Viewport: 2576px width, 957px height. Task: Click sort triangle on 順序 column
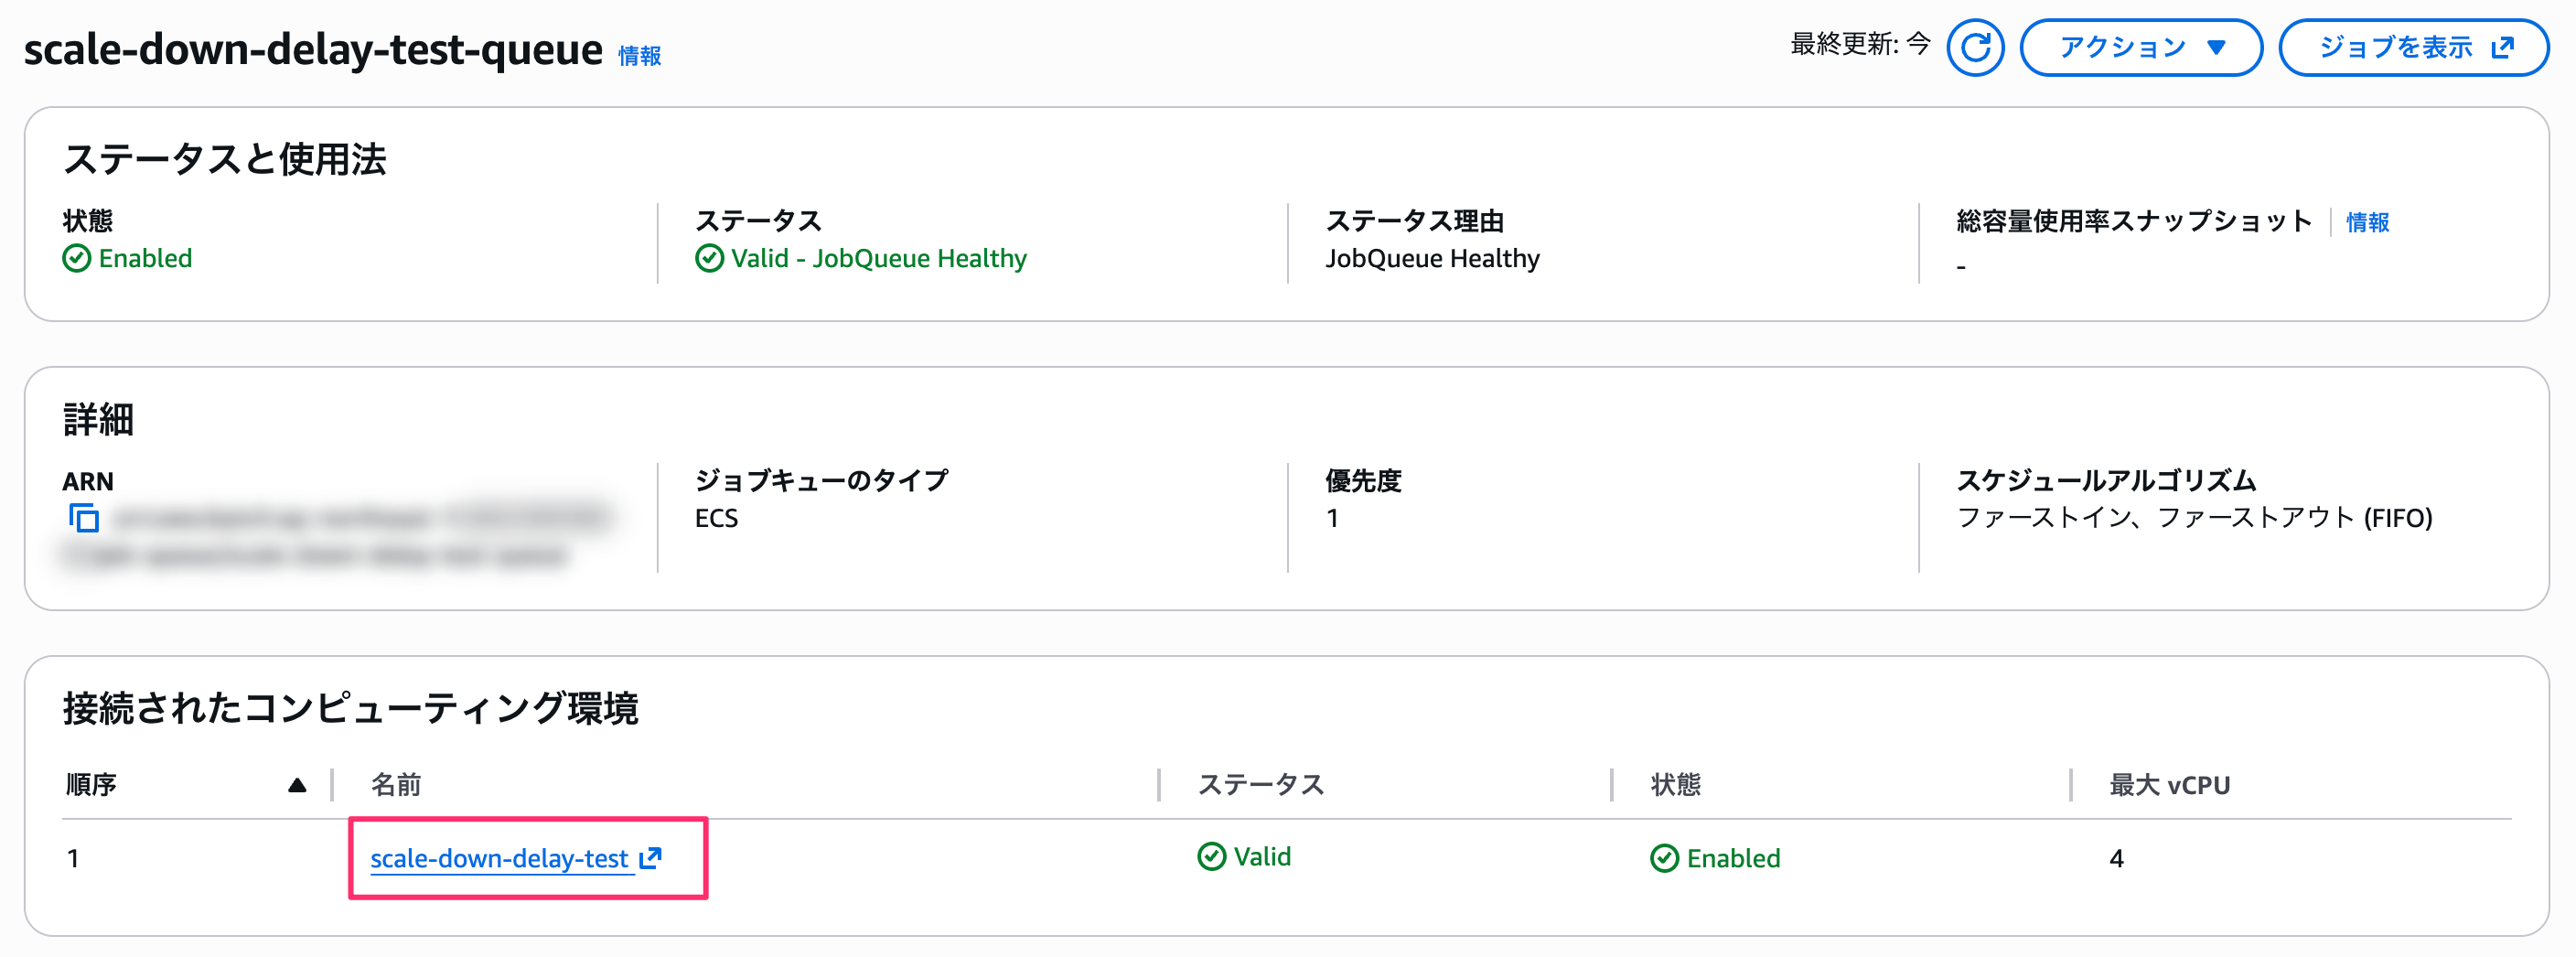[x=297, y=784]
